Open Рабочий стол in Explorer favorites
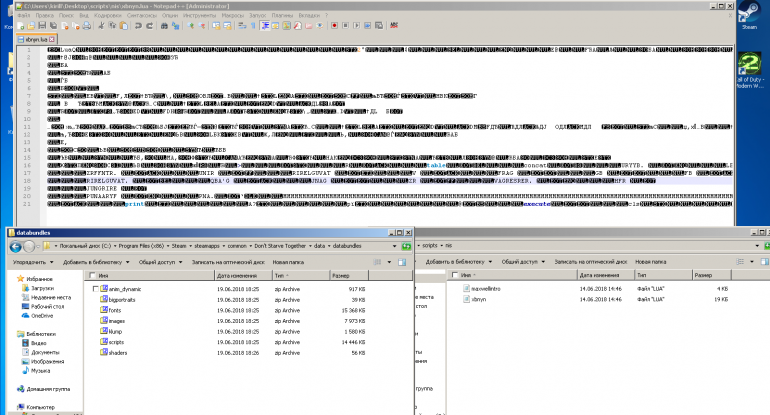Image resolution: width=770 pixels, height=415 pixels. click(46, 306)
